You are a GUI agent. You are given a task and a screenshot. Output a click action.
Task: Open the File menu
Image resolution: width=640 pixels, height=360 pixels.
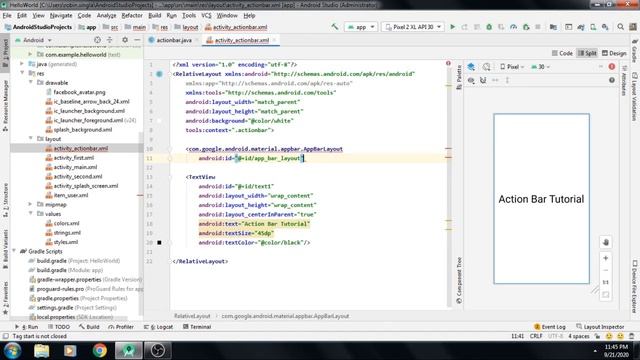click(x=7, y=16)
